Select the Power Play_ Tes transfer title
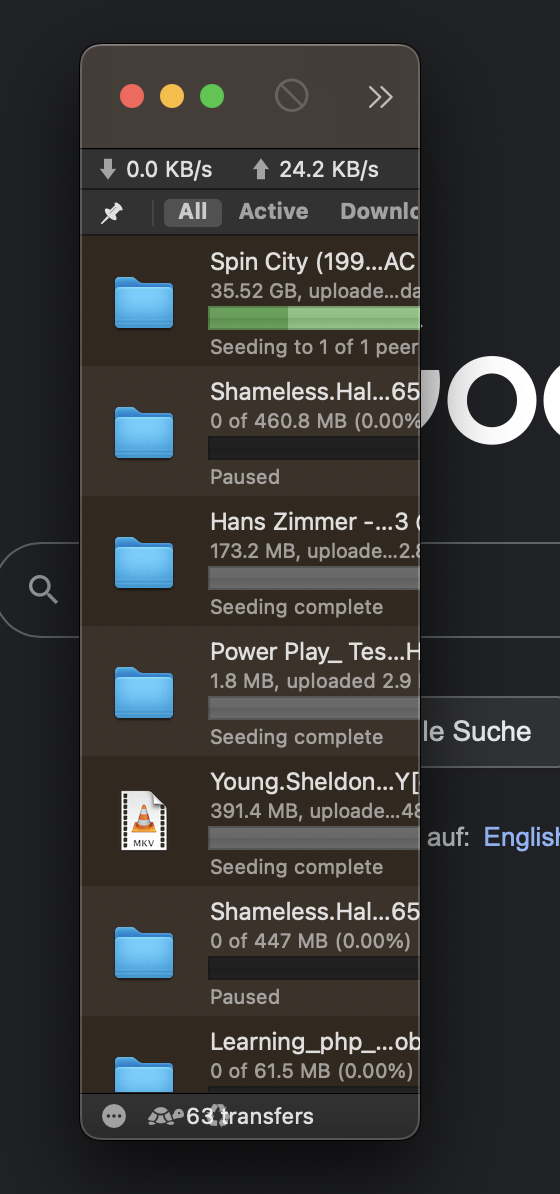Screen dimensions: 560x1194 [x=314, y=652]
